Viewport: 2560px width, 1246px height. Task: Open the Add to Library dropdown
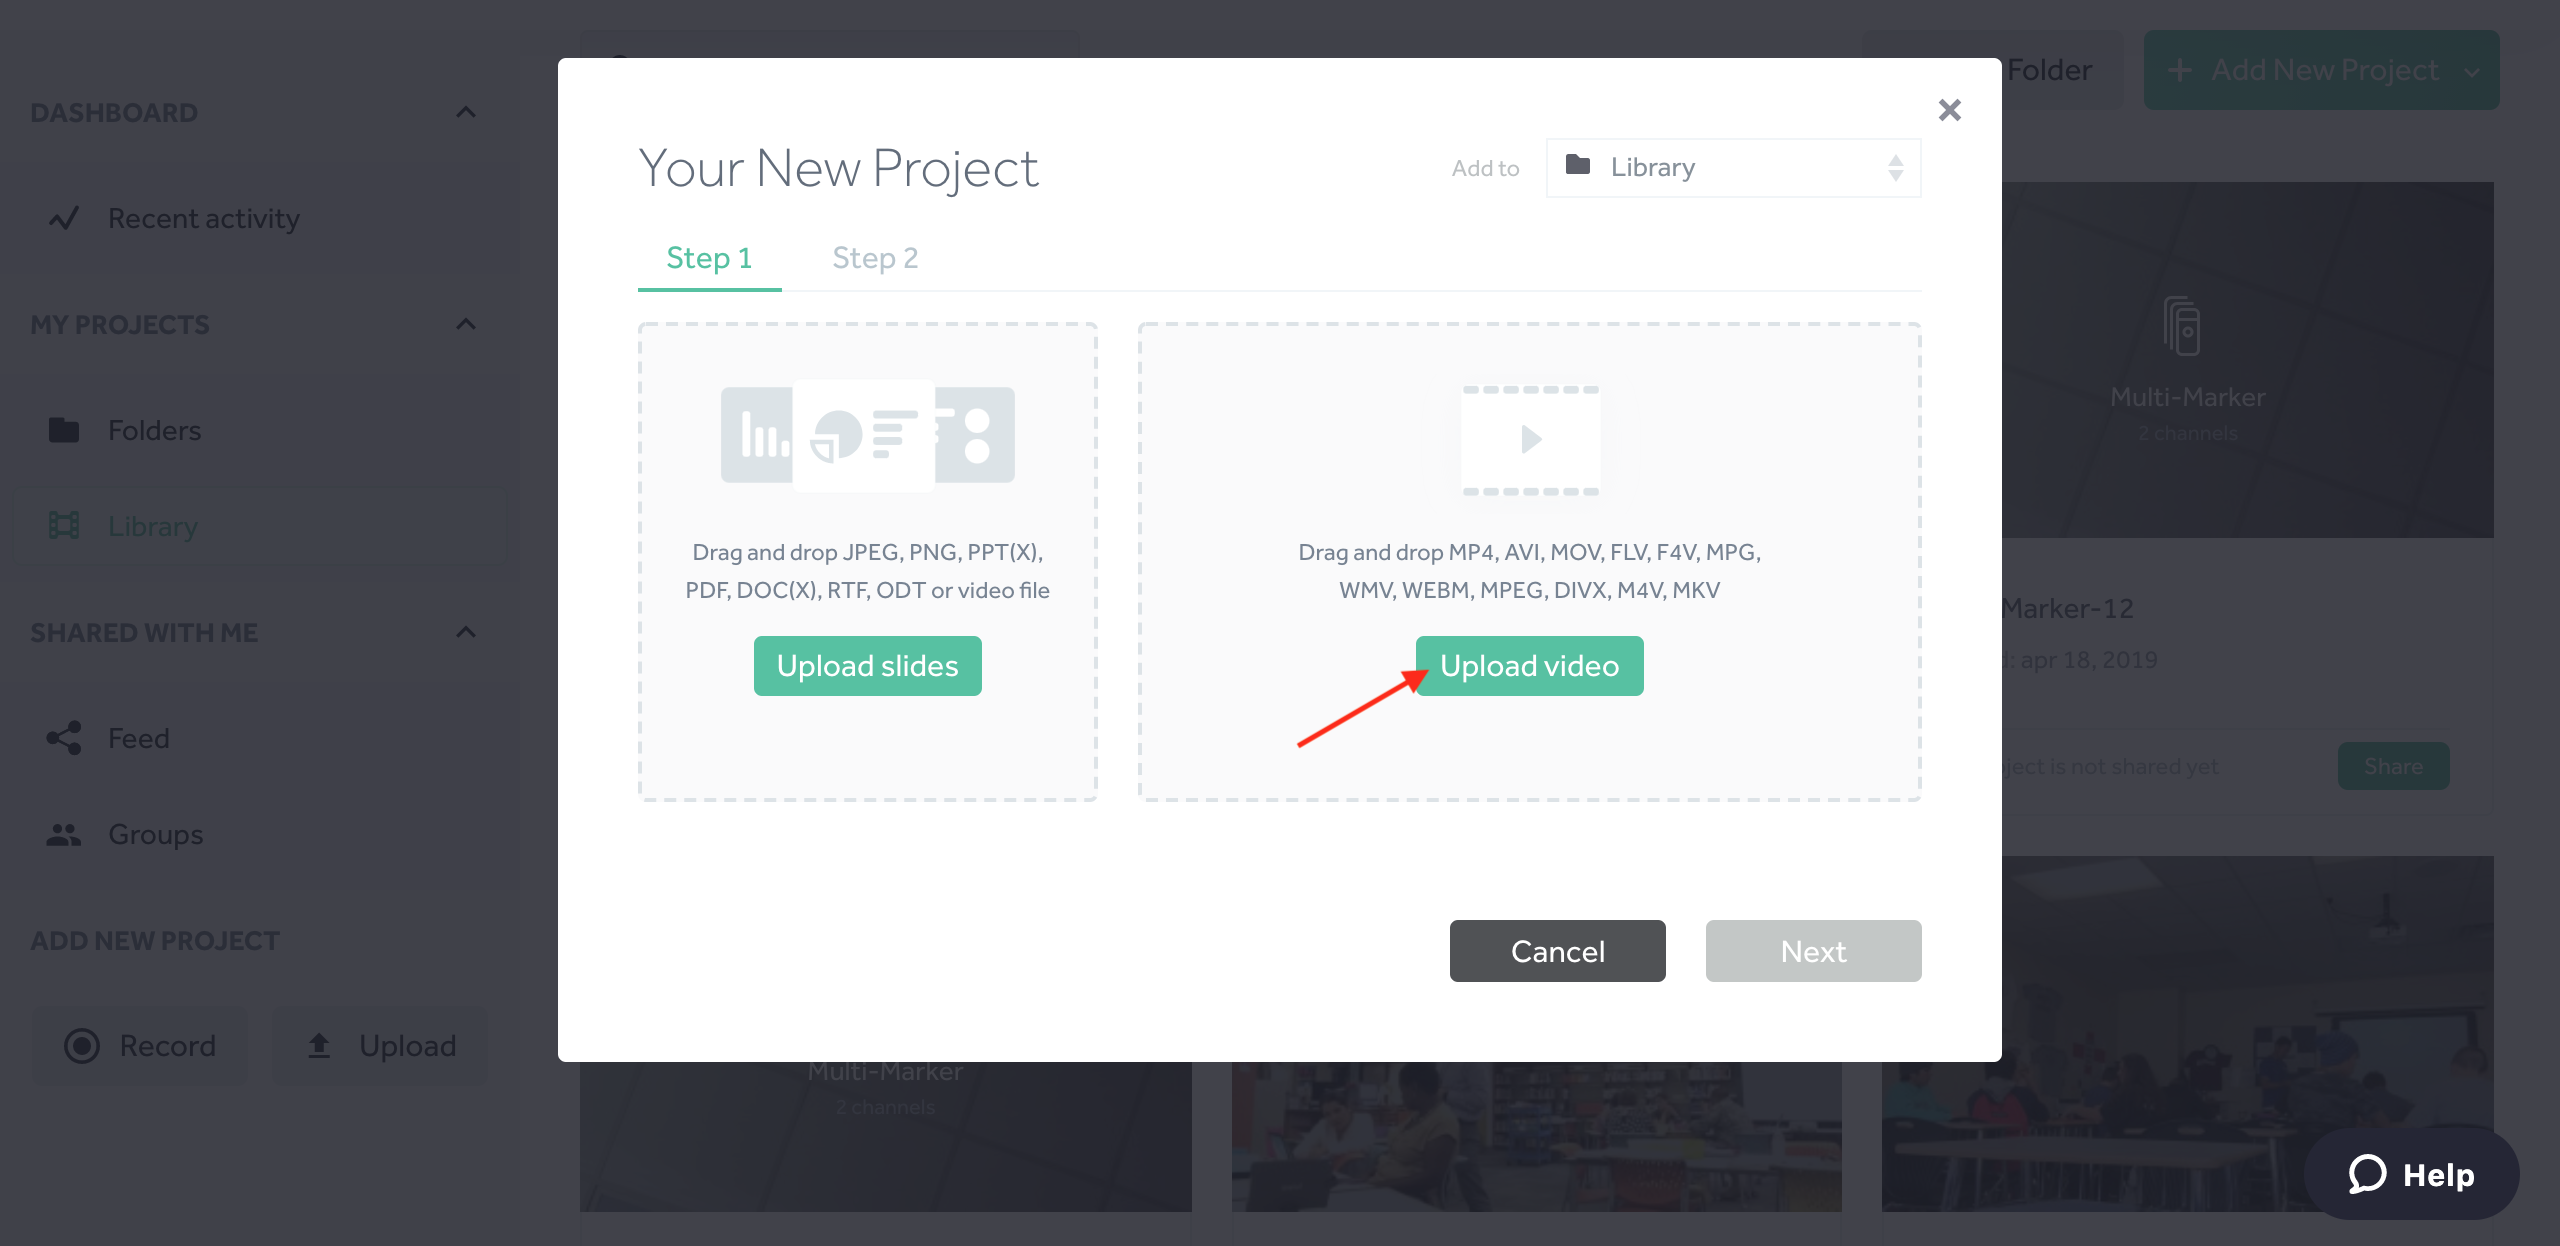[1733, 168]
